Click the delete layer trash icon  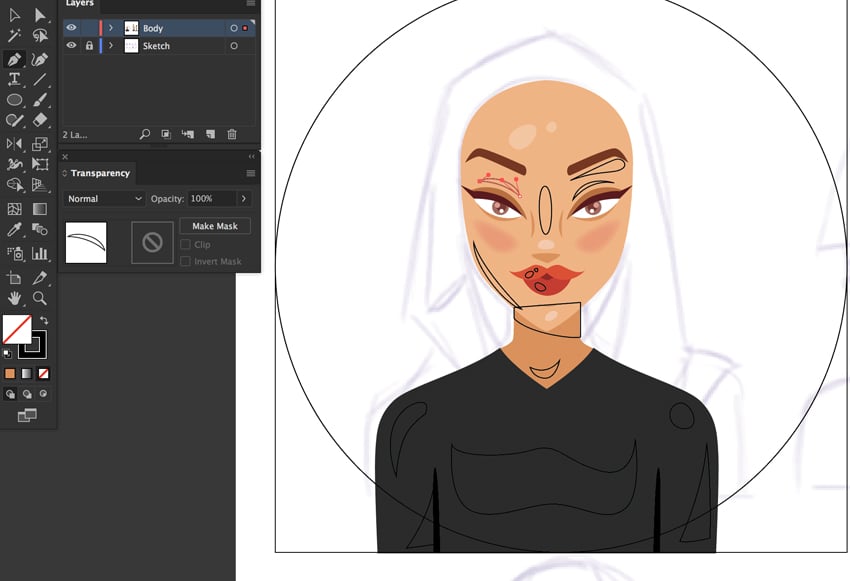[x=231, y=134]
